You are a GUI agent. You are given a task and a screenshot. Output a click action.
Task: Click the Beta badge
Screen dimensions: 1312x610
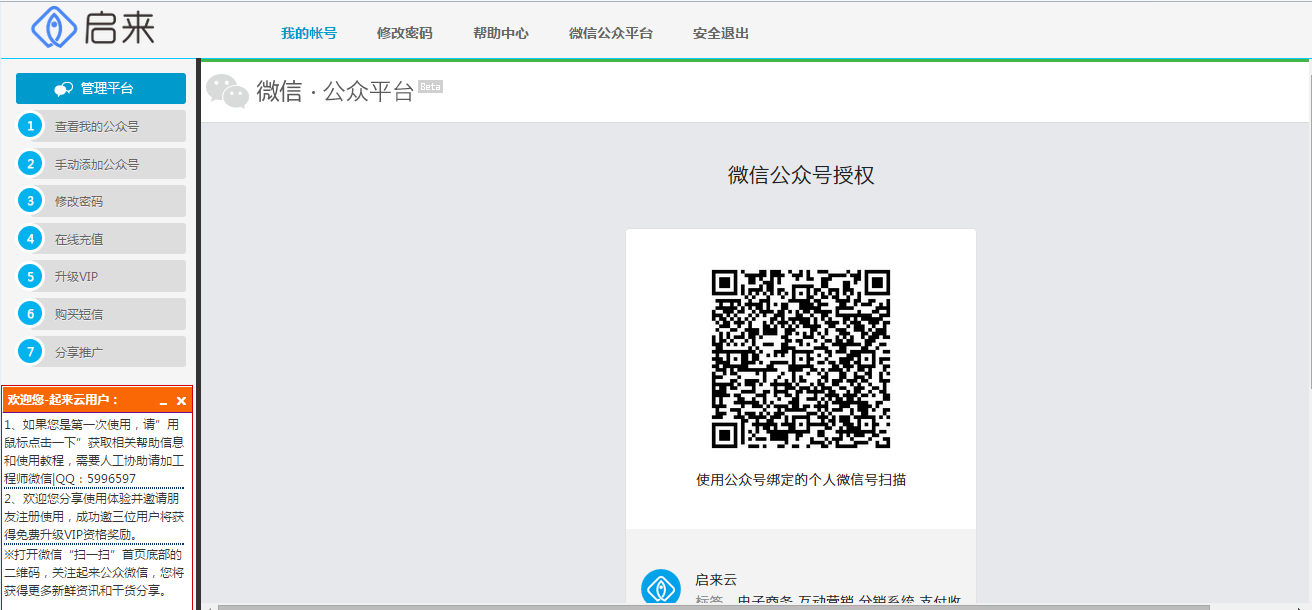click(x=430, y=87)
